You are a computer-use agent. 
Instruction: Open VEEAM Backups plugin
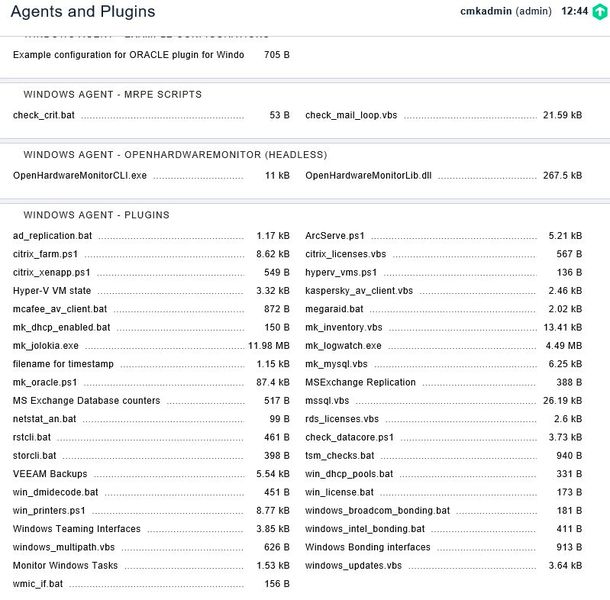(x=50, y=474)
